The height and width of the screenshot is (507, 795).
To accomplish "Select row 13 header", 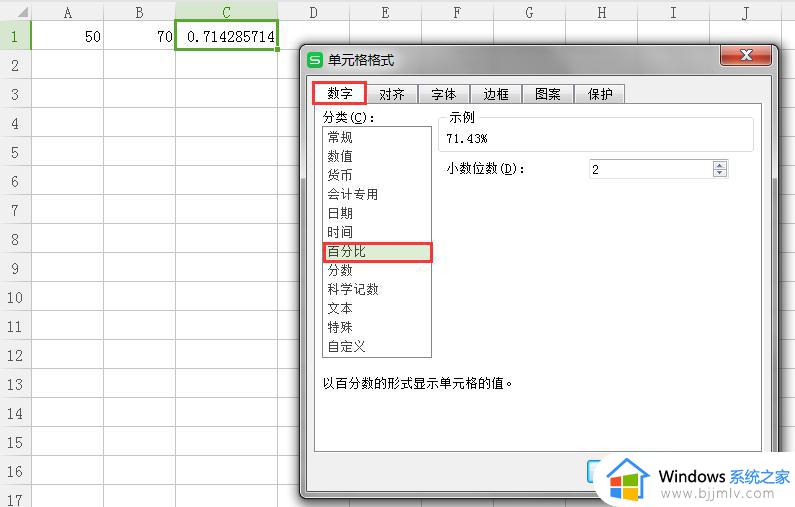I will 15,384.
